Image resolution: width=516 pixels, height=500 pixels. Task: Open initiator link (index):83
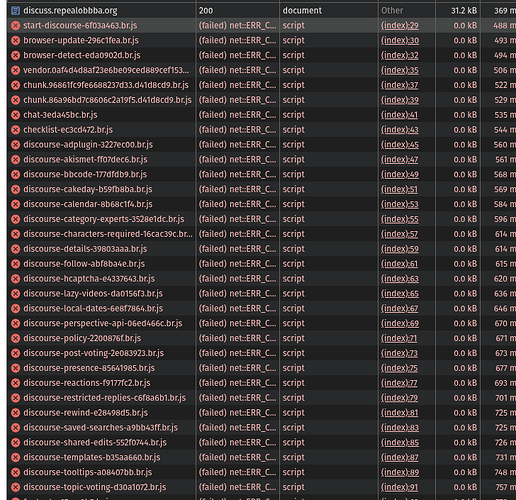point(400,428)
